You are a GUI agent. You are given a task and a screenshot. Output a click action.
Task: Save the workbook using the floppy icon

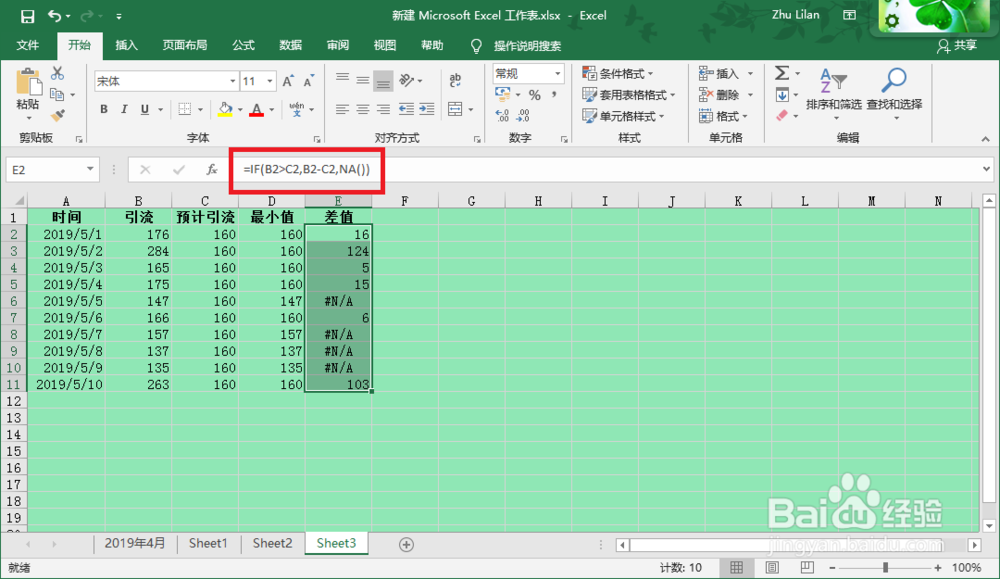(x=27, y=16)
